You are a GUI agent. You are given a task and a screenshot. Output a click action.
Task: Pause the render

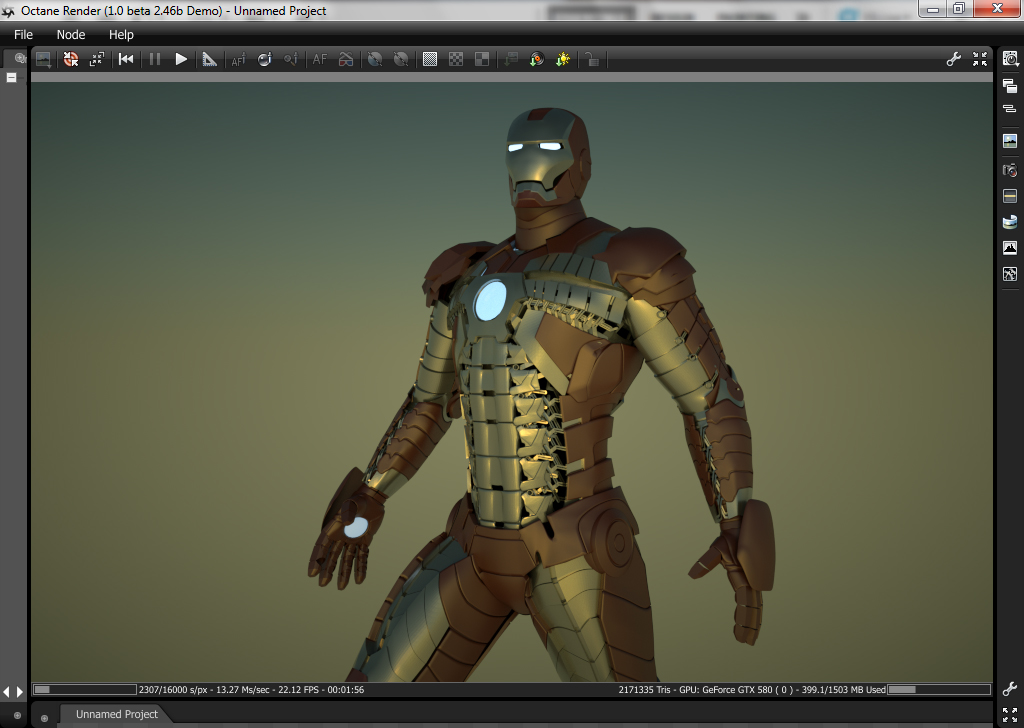(x=155, y=59)
